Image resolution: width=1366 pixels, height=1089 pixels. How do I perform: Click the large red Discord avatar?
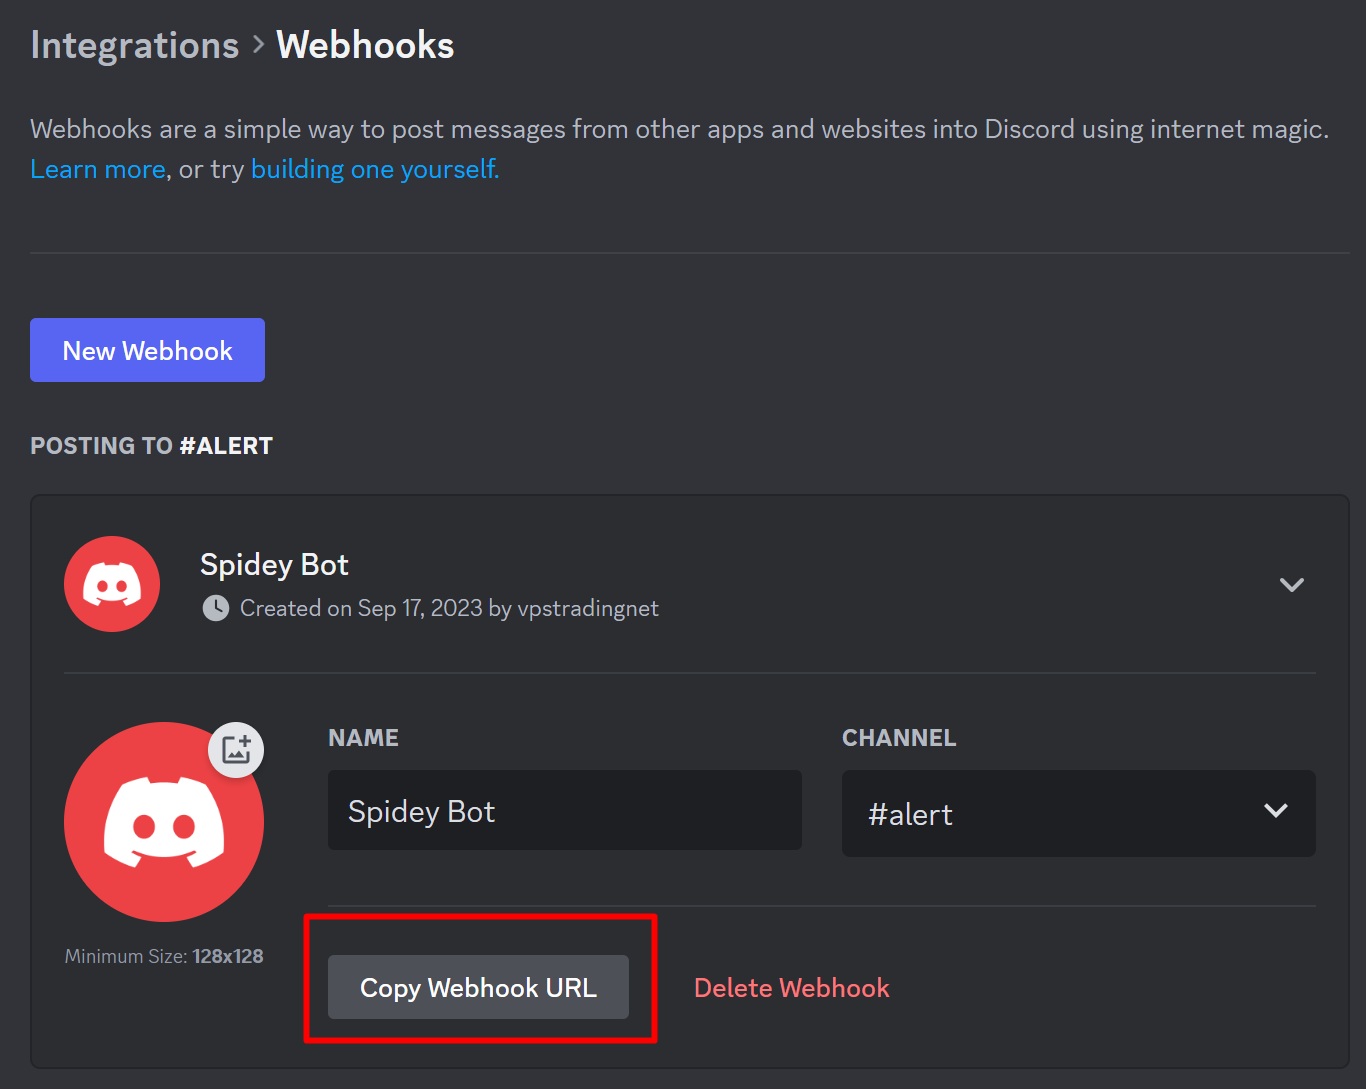(x=164, y=822)
